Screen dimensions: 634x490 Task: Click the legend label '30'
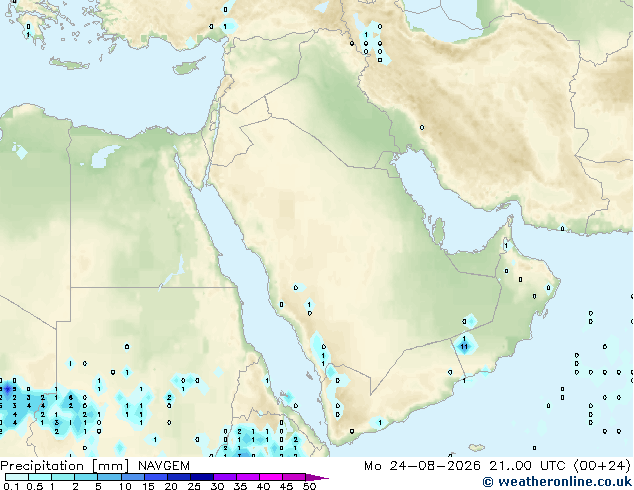(x=217, y=486)
